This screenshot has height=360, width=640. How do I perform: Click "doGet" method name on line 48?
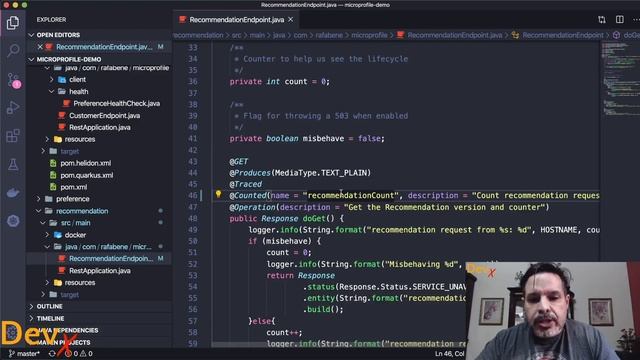click(313, 219)
